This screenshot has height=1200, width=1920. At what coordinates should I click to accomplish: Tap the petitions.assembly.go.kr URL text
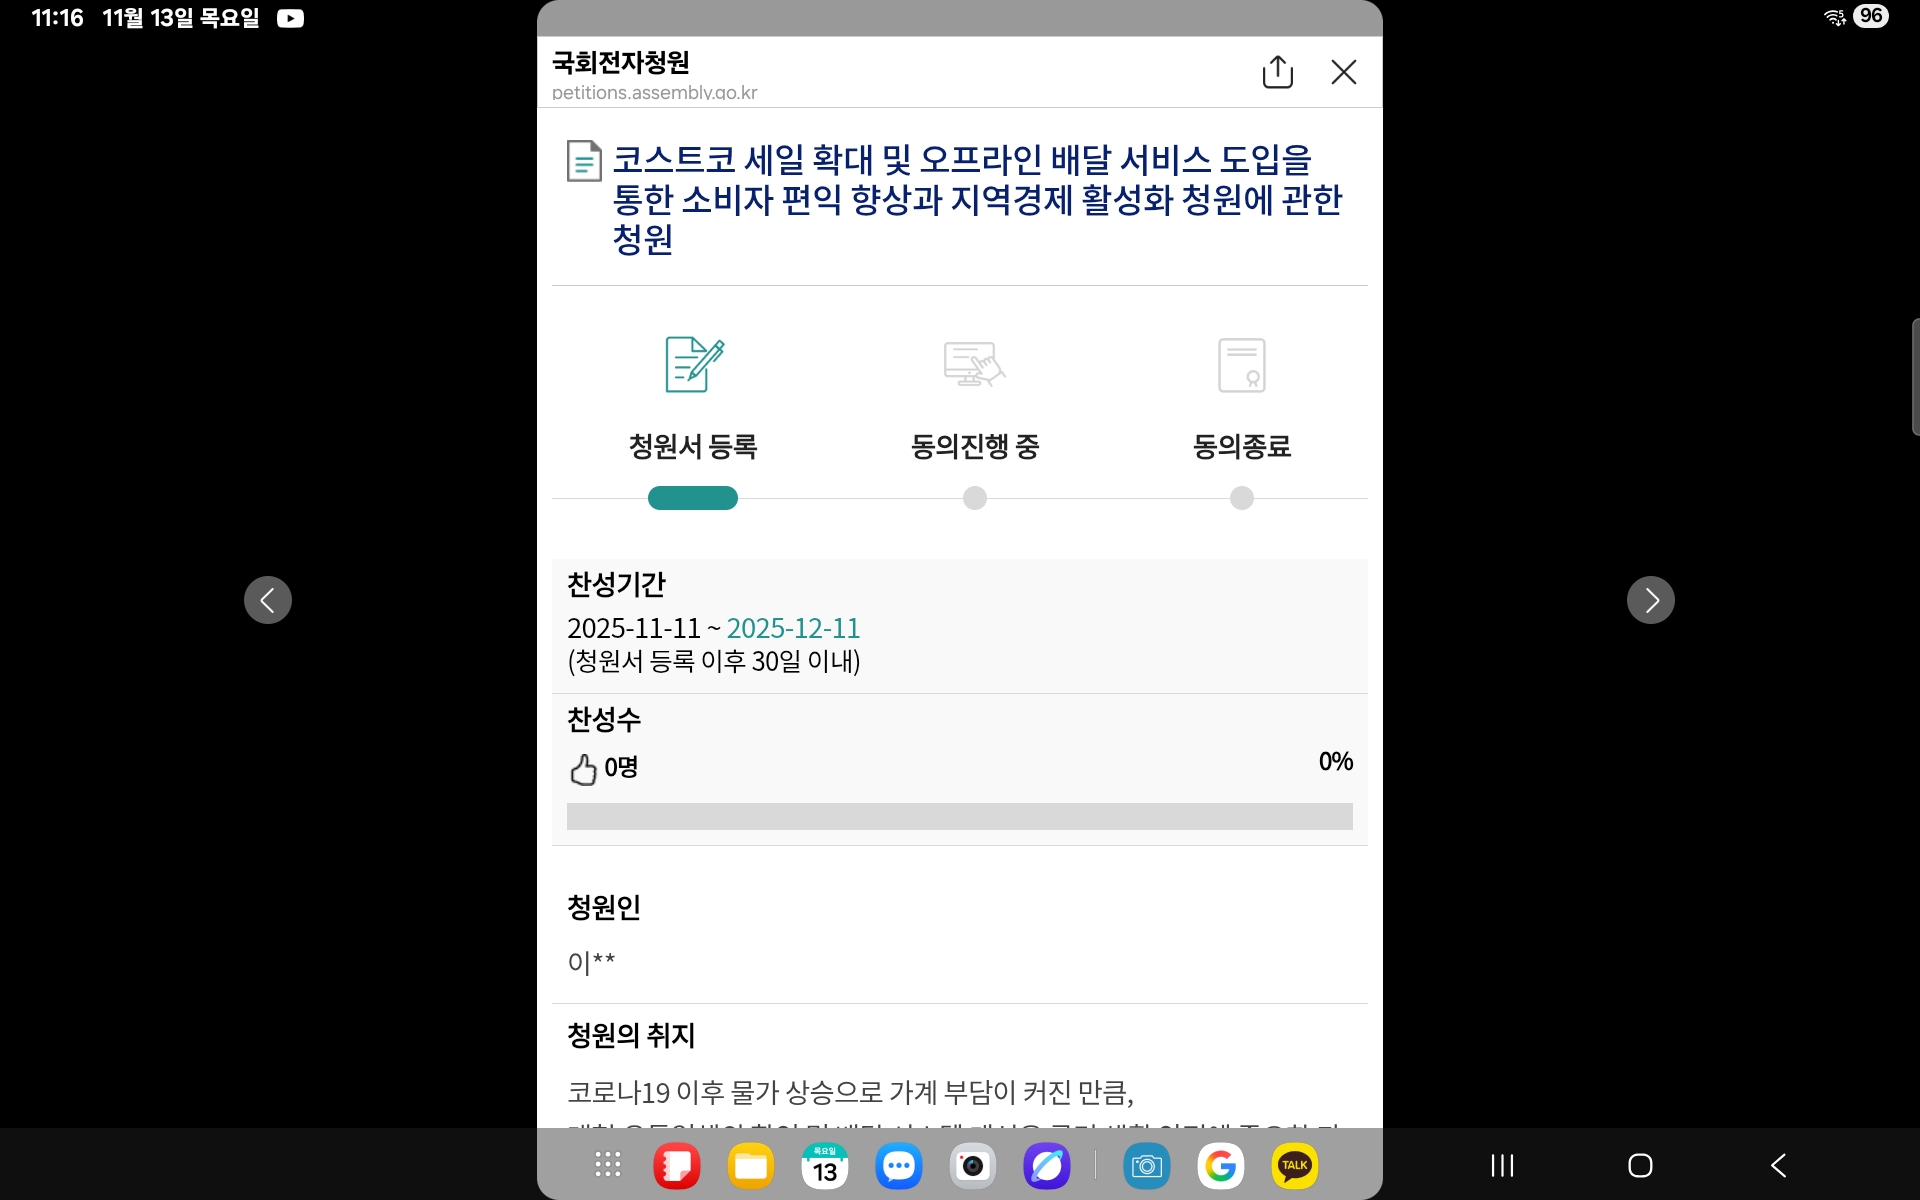(x=654, y=93)
